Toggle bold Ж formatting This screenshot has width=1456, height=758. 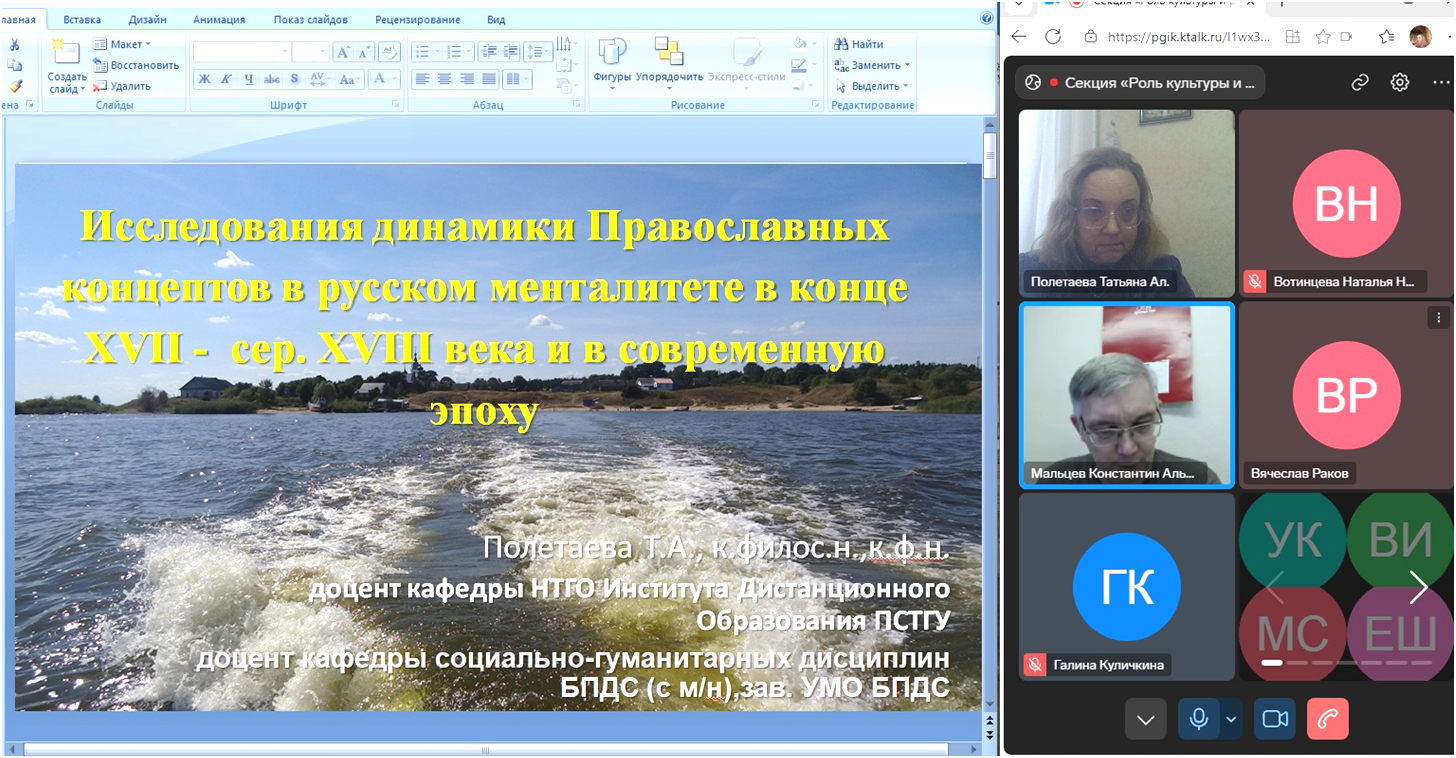(x=204, y=79)
